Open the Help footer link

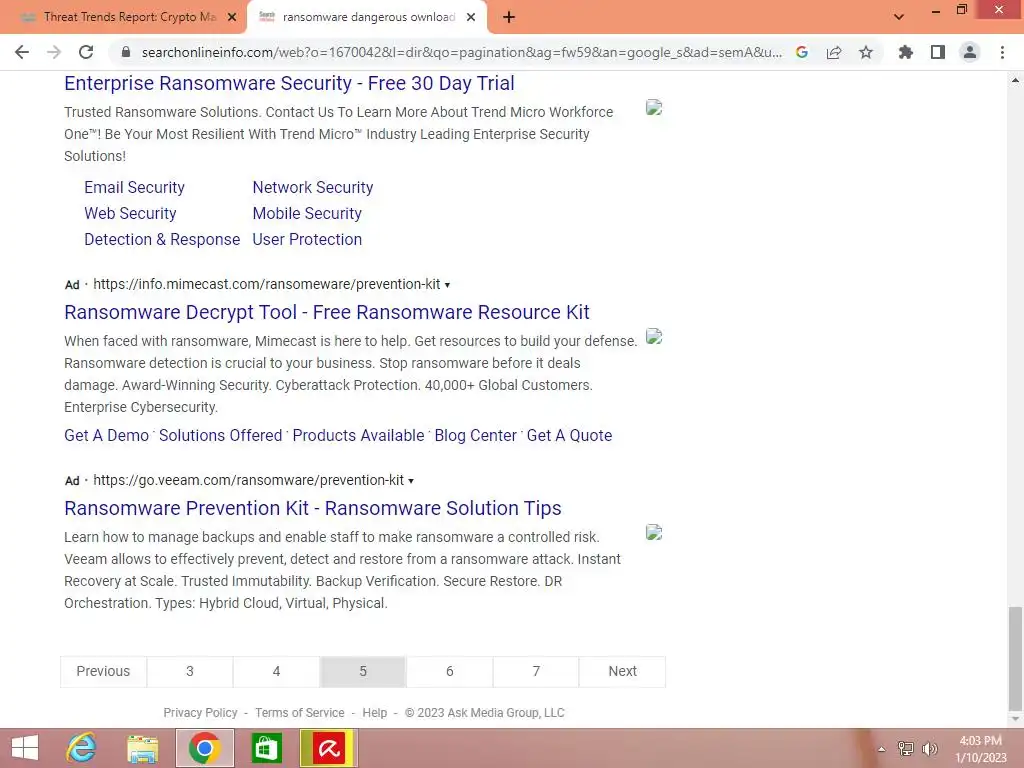pos(375,712)
